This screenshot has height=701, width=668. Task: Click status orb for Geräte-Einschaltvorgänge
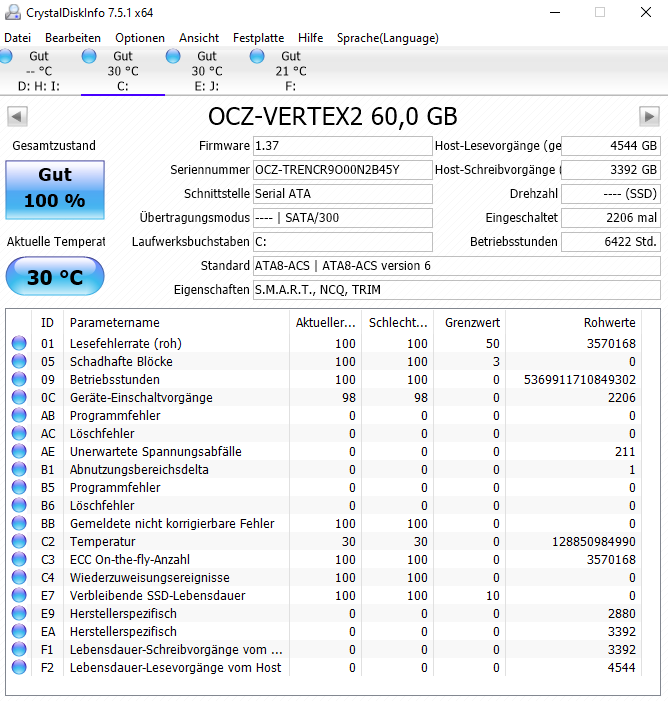[x=19, y=397]
